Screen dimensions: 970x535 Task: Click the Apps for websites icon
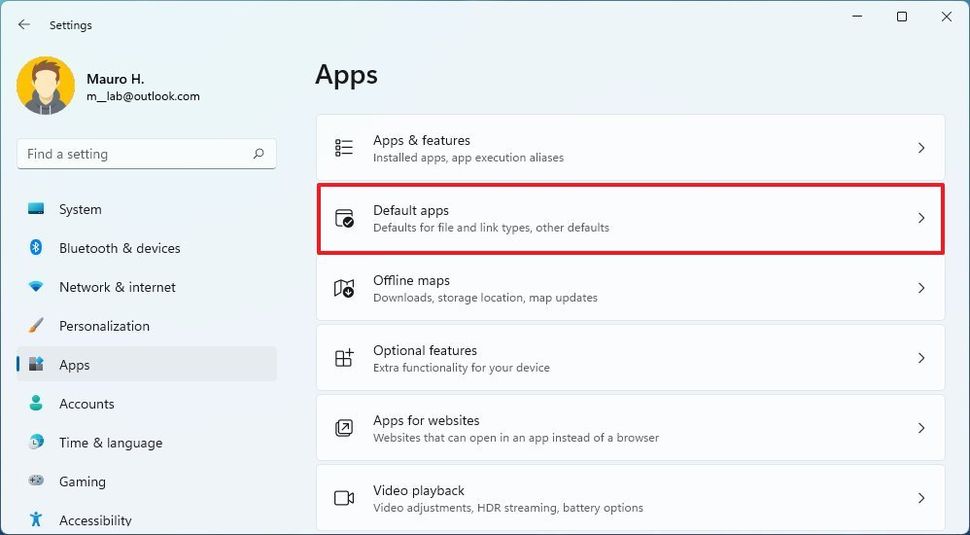point(344,428)
